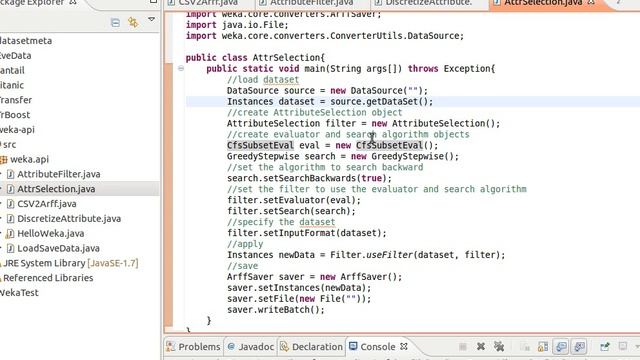Click the Javadoc tab @ icon

[x=231, y=347]
